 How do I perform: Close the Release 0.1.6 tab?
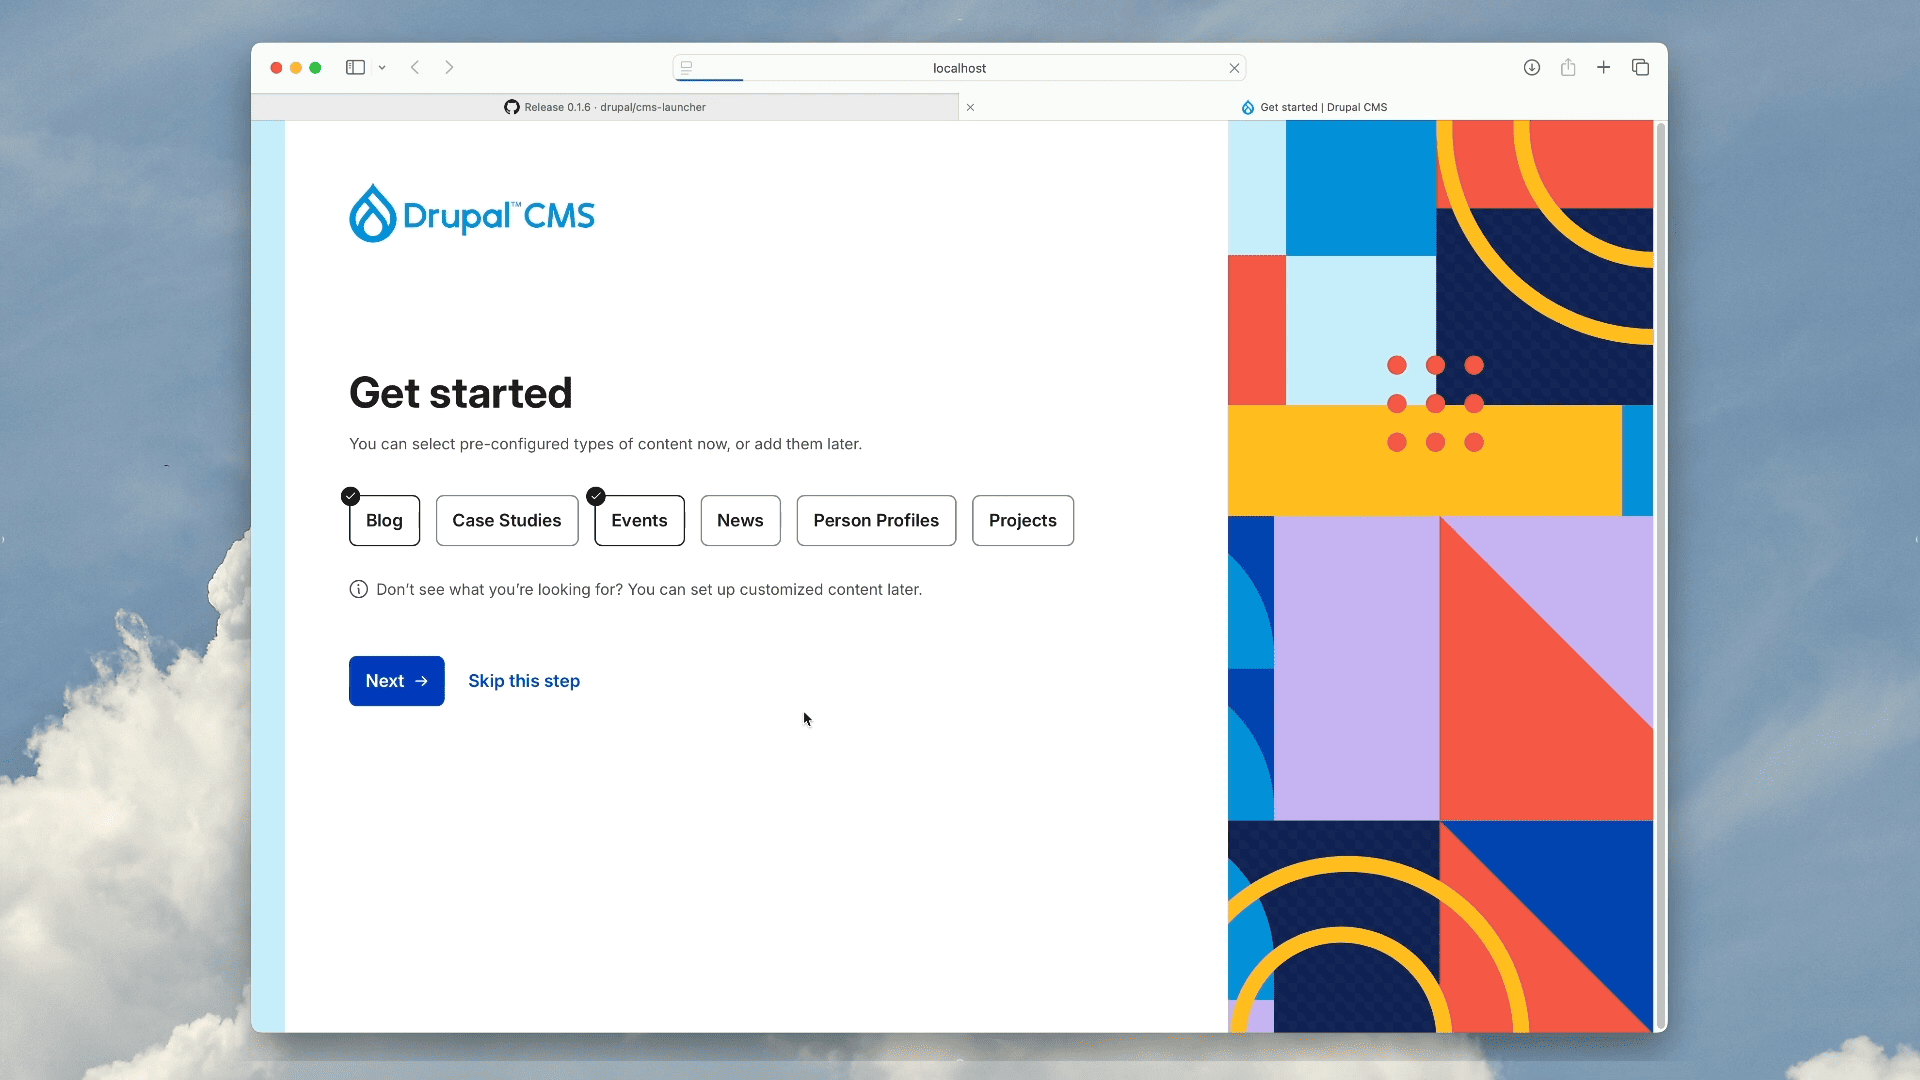point(970,107)
